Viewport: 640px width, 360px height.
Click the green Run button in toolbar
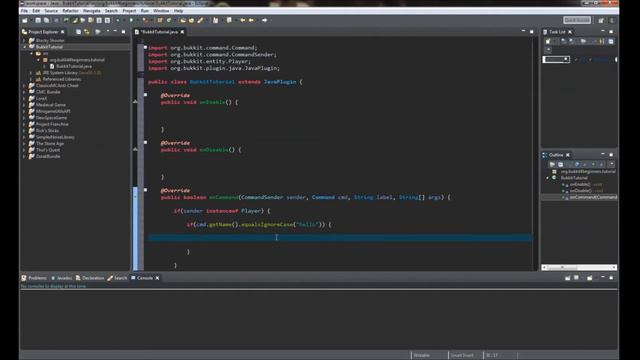click(x=131, y=20)
